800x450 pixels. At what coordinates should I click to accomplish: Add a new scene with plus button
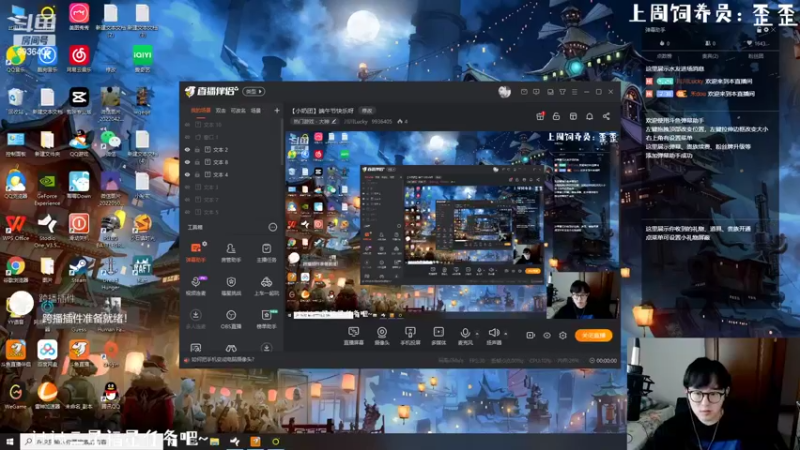[277, 110]
